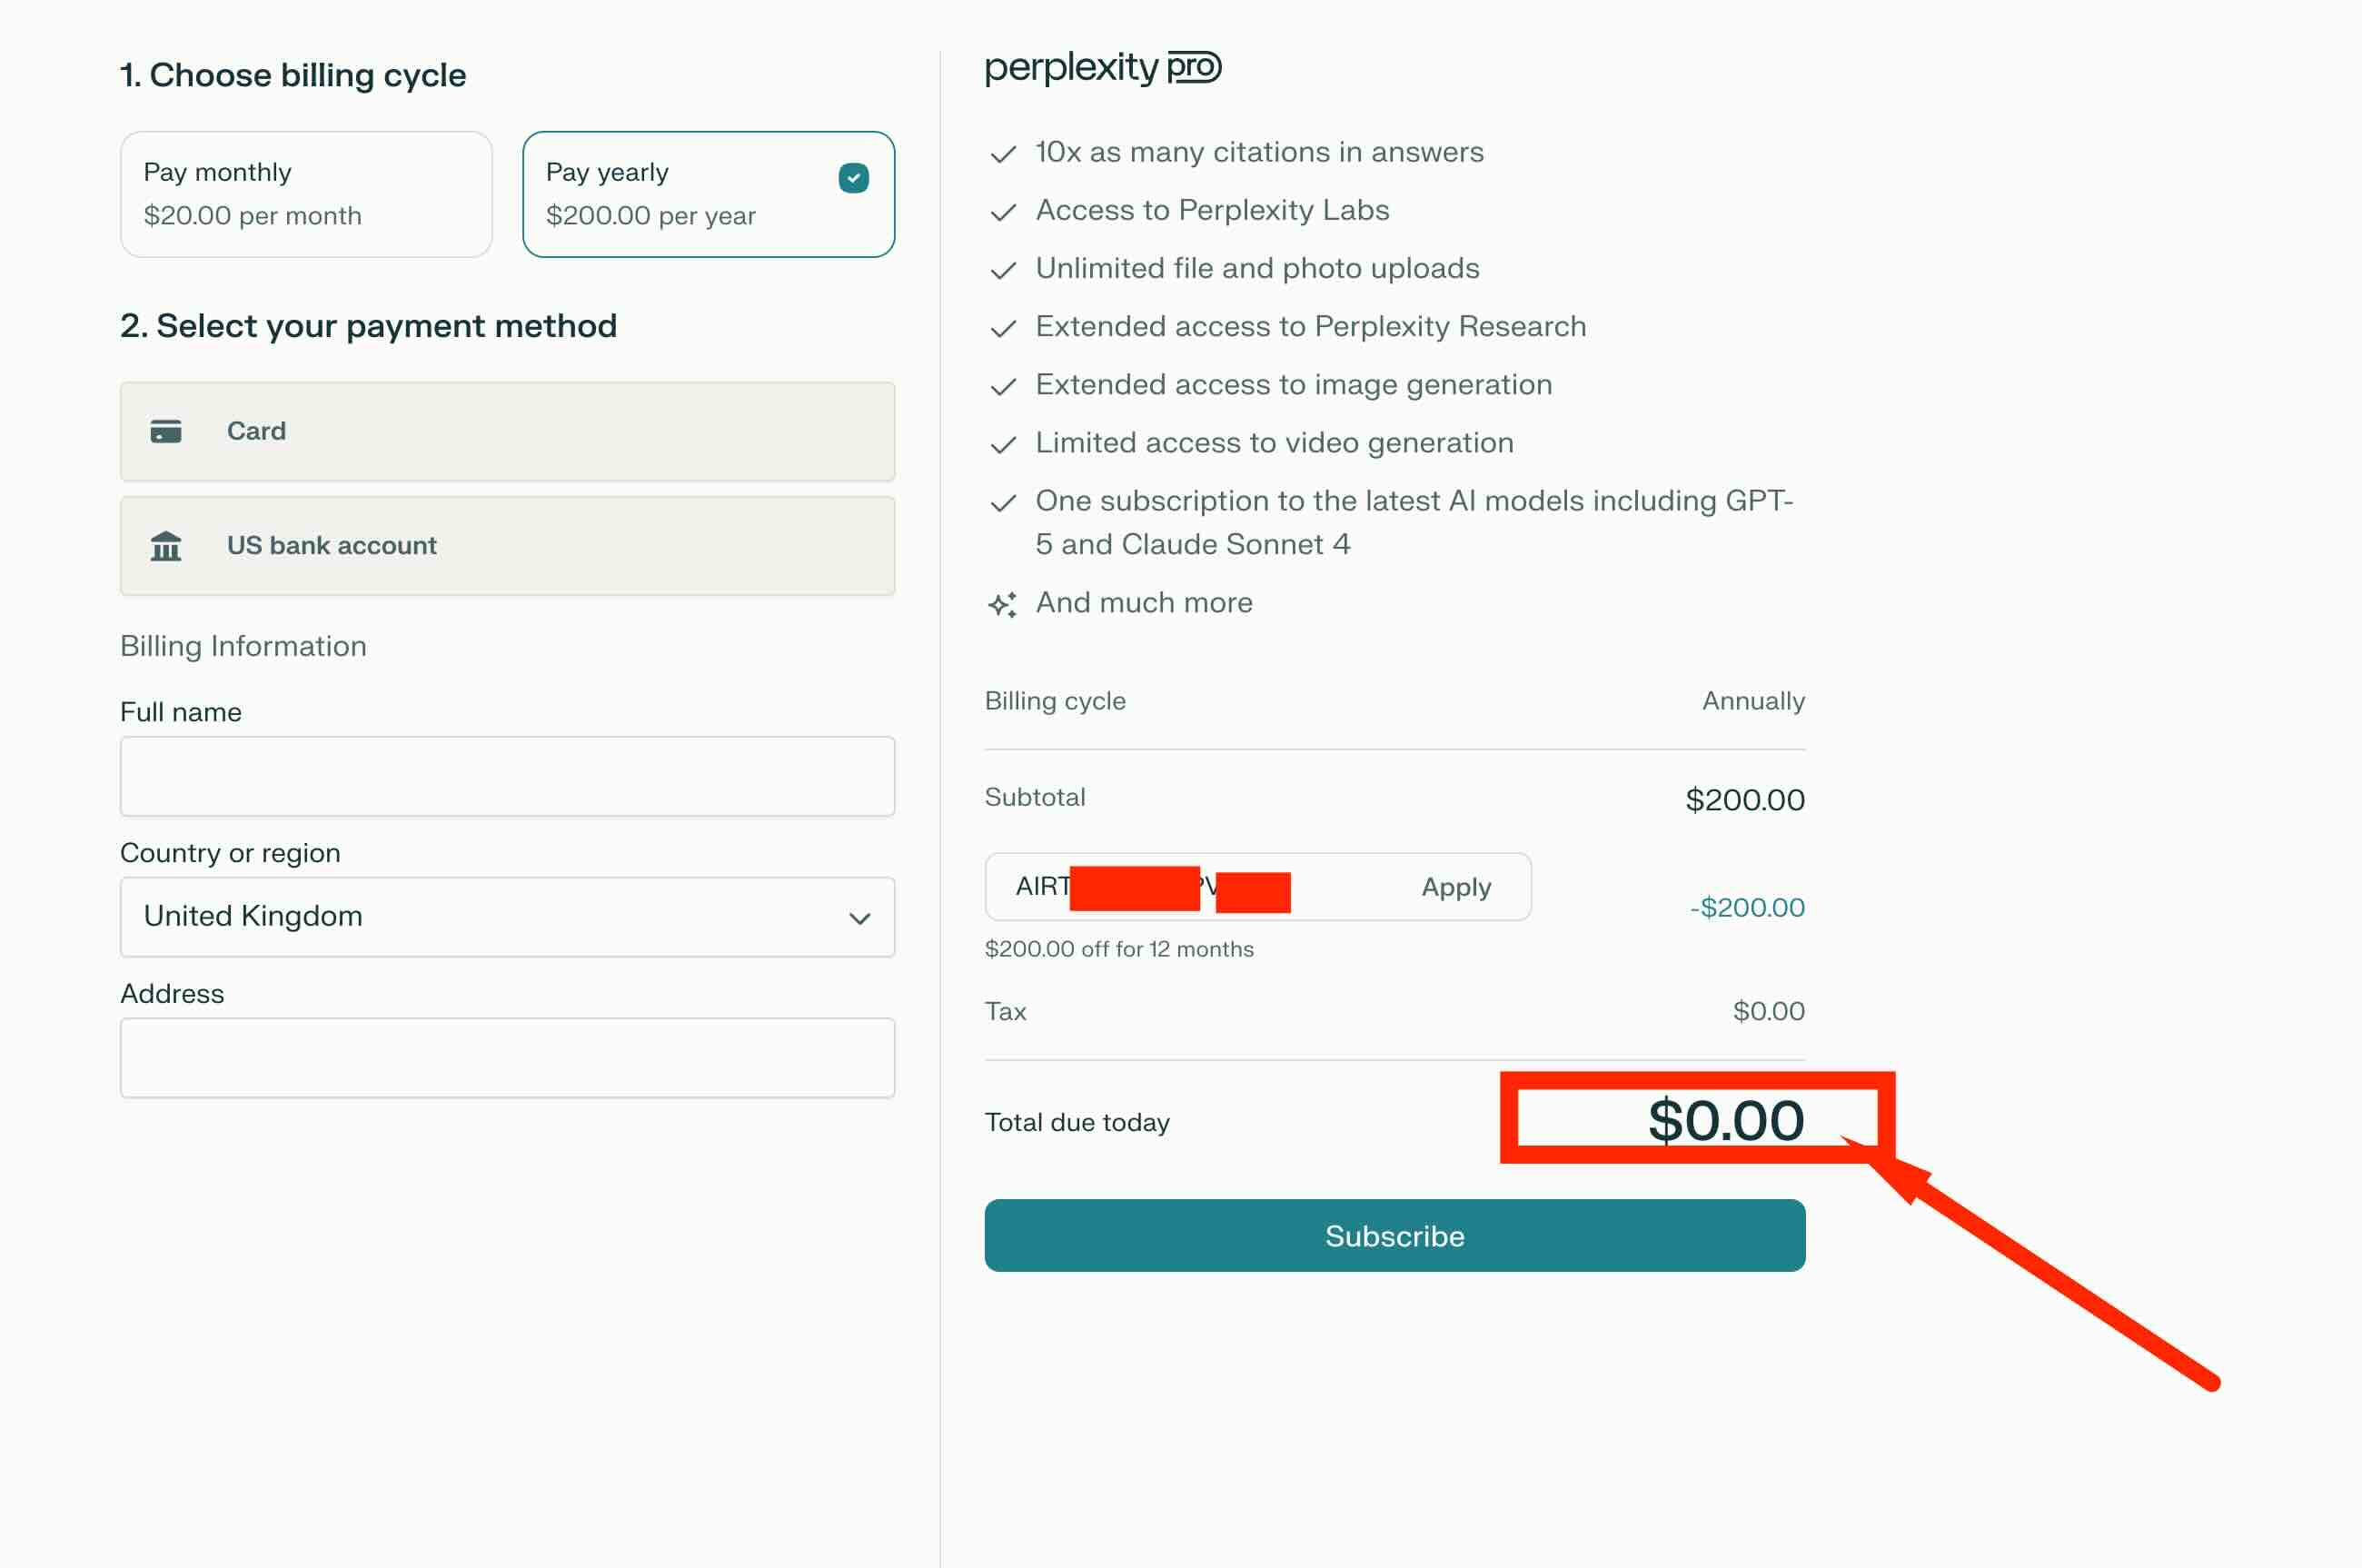Focus the Full name text field

point(507,776)
